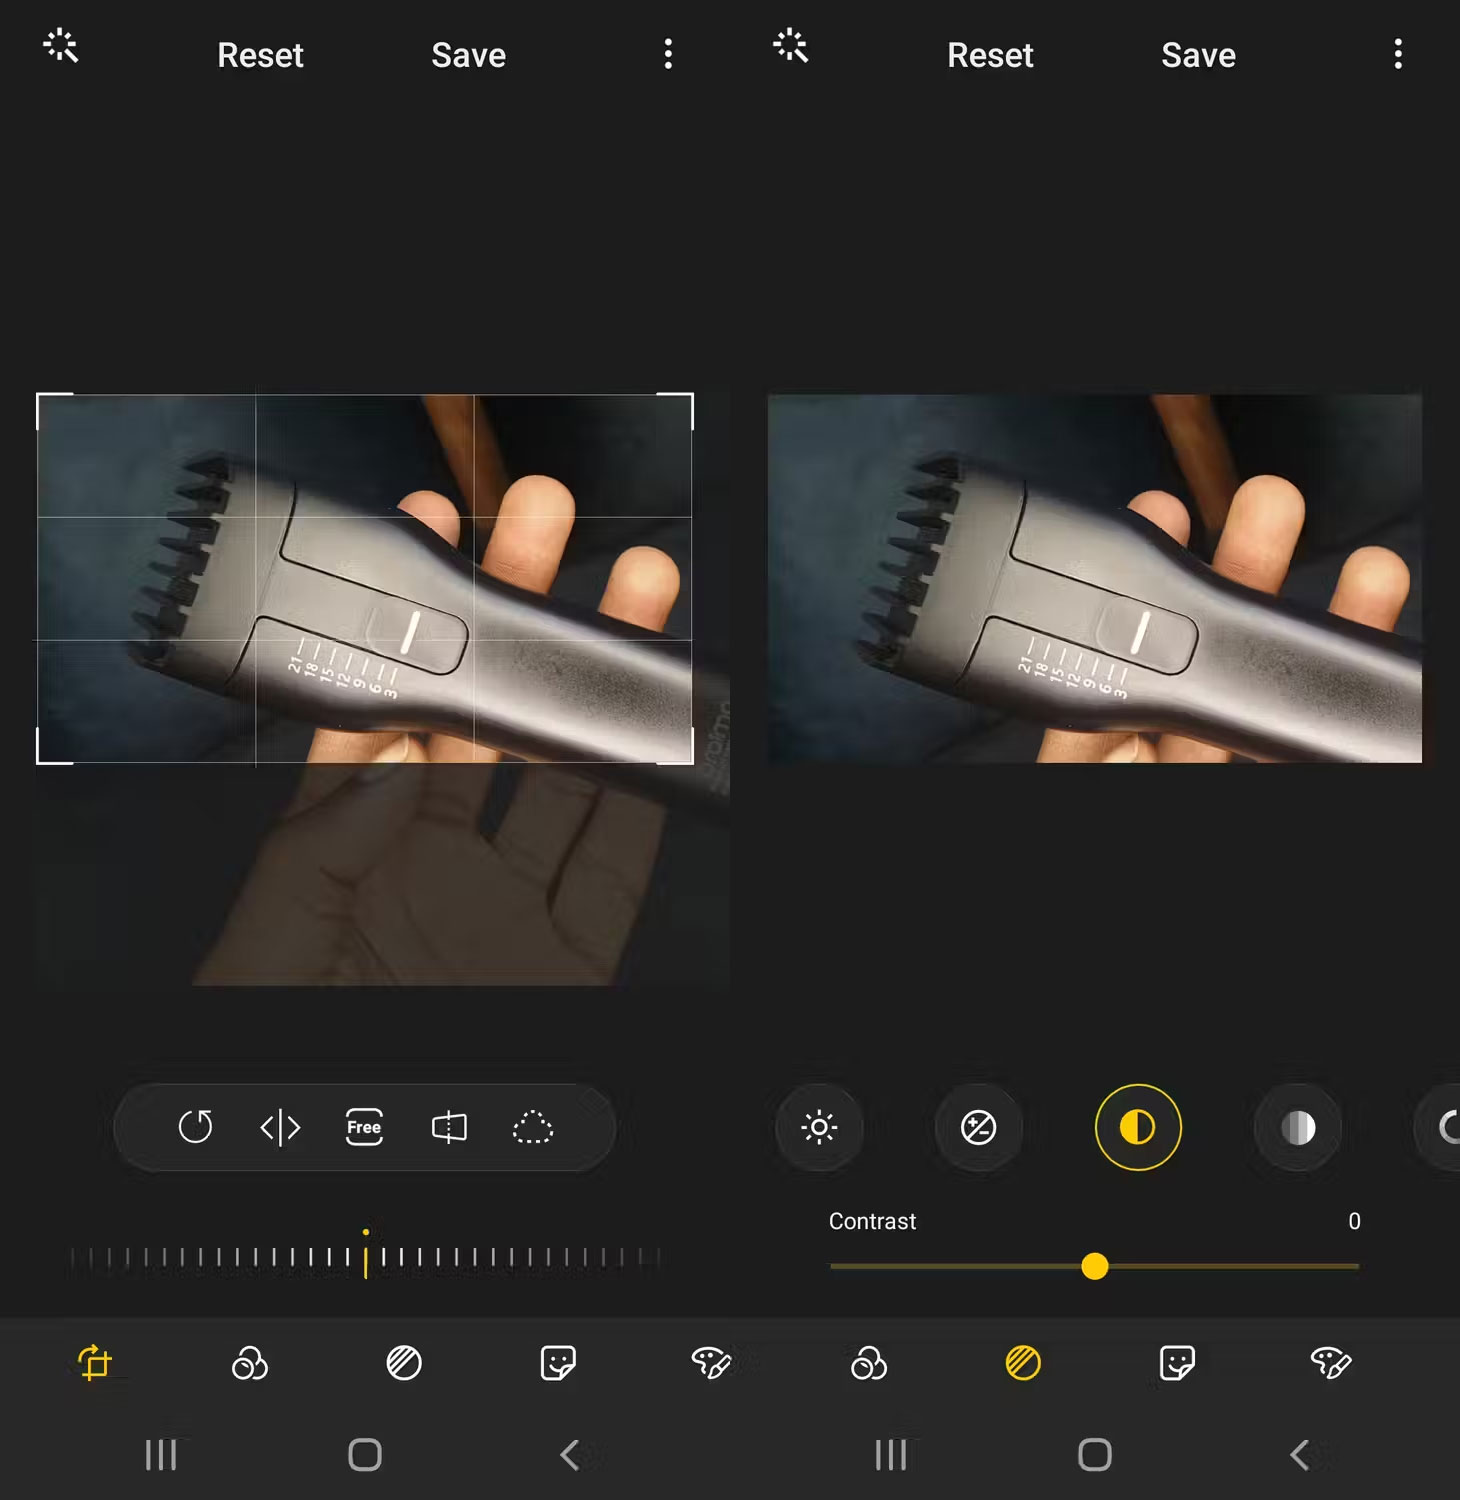1460x1500 pixels.
Task: Select the Rotate tool in crop toolbar
Action: [x=197, y=1127]
